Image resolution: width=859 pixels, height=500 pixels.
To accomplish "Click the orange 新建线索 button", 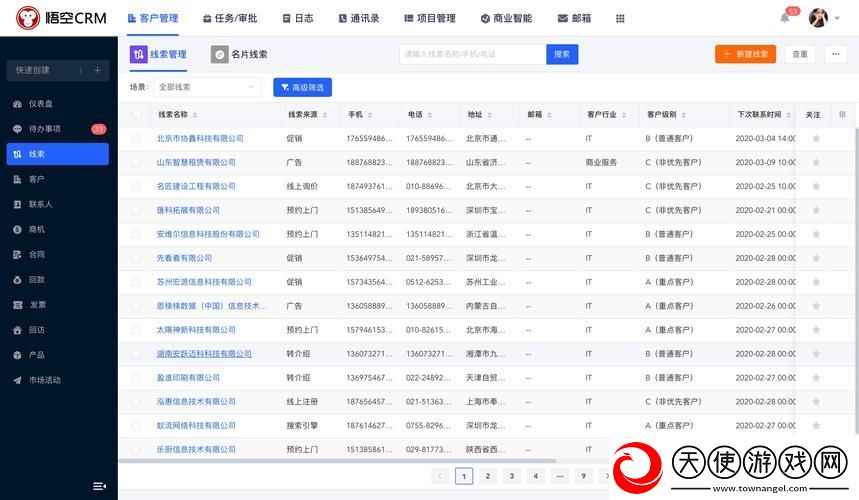I will [x=745, y=54].
